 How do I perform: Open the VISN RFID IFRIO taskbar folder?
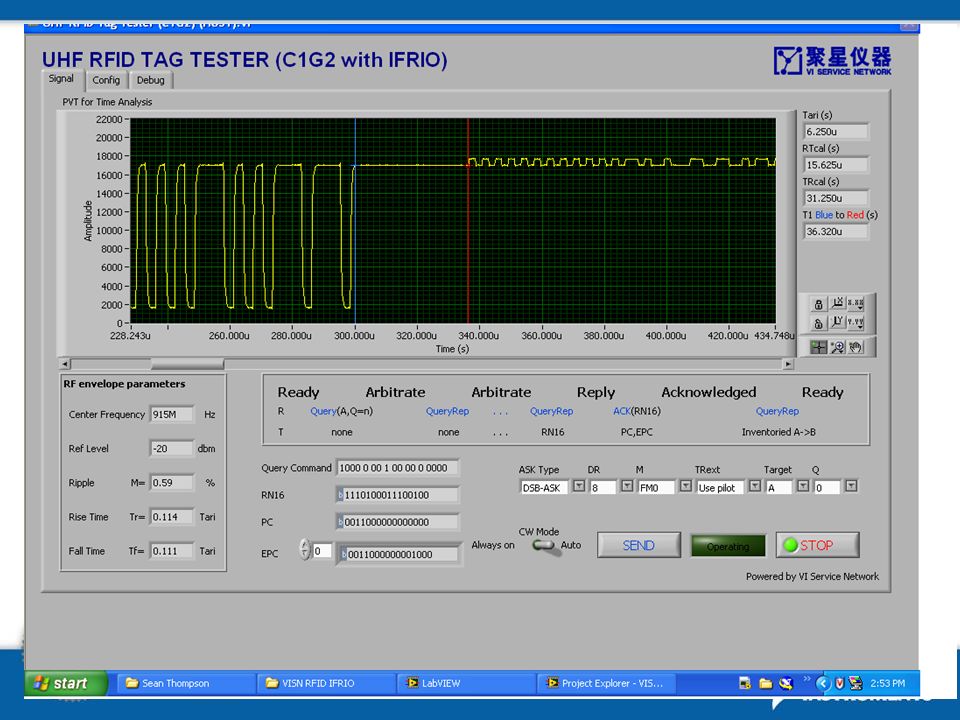327,683
